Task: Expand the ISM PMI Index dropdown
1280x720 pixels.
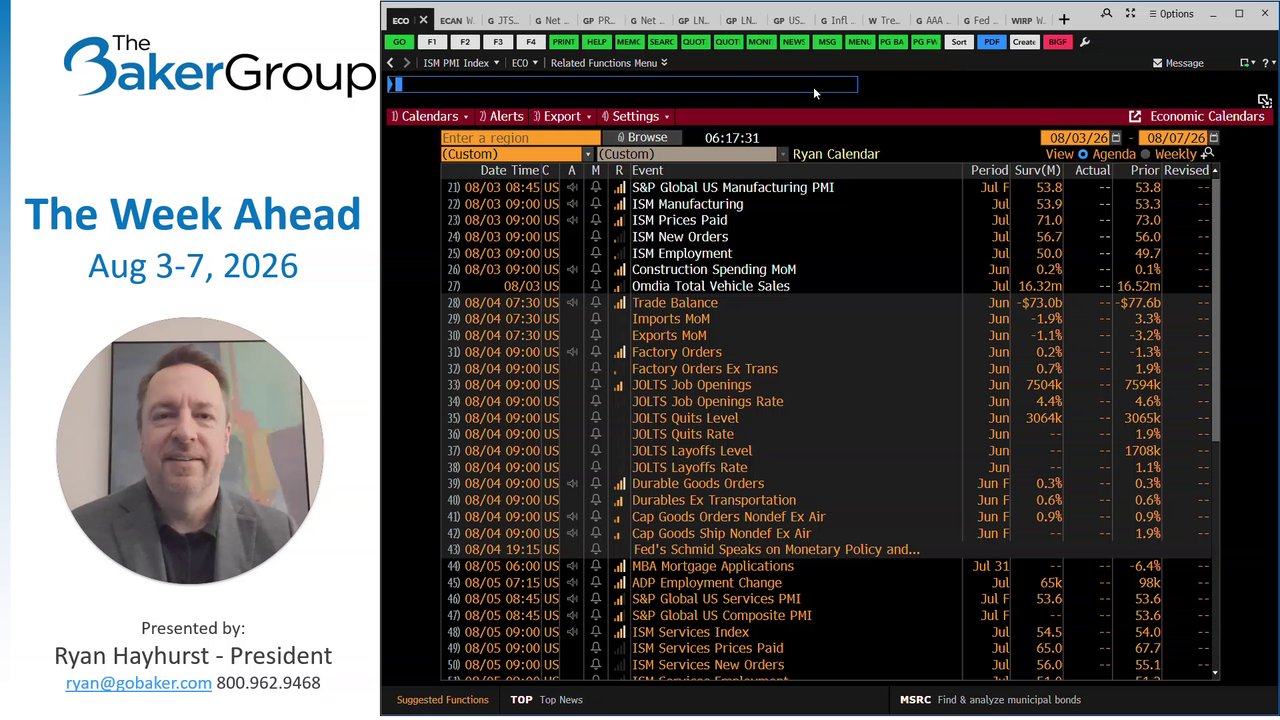Action: 461,63
